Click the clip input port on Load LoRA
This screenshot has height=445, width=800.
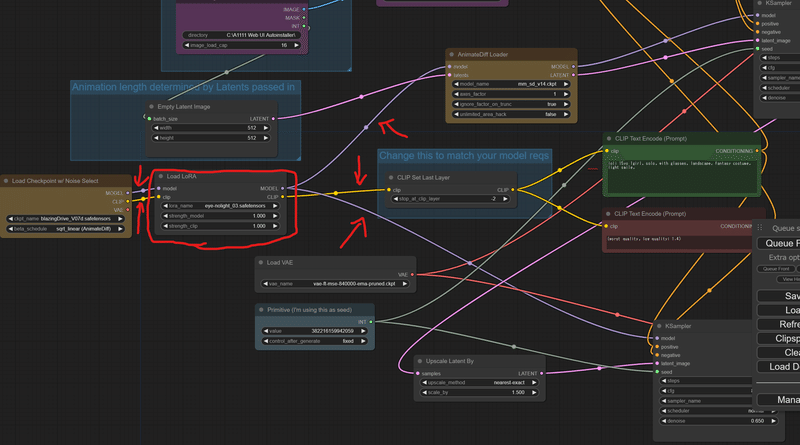pyautogui.click(x=159, y=197)
